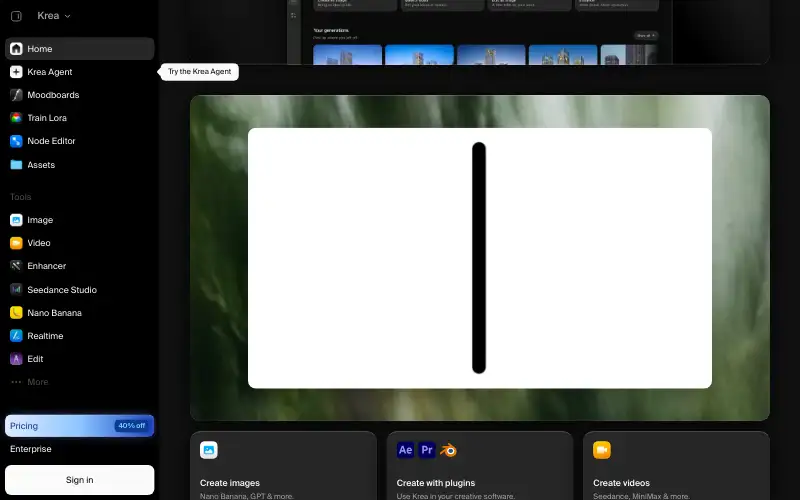This screenshot has height=500, width=800.
Task: Open Krea Agent menu label
Action: click(x=49, y=72)
